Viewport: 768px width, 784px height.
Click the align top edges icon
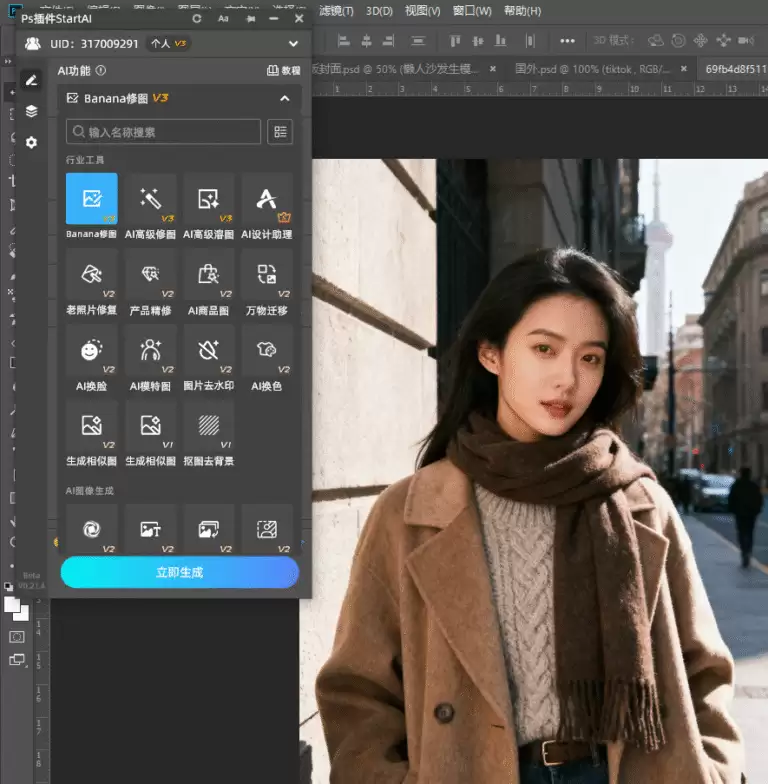tap(454, 40)
